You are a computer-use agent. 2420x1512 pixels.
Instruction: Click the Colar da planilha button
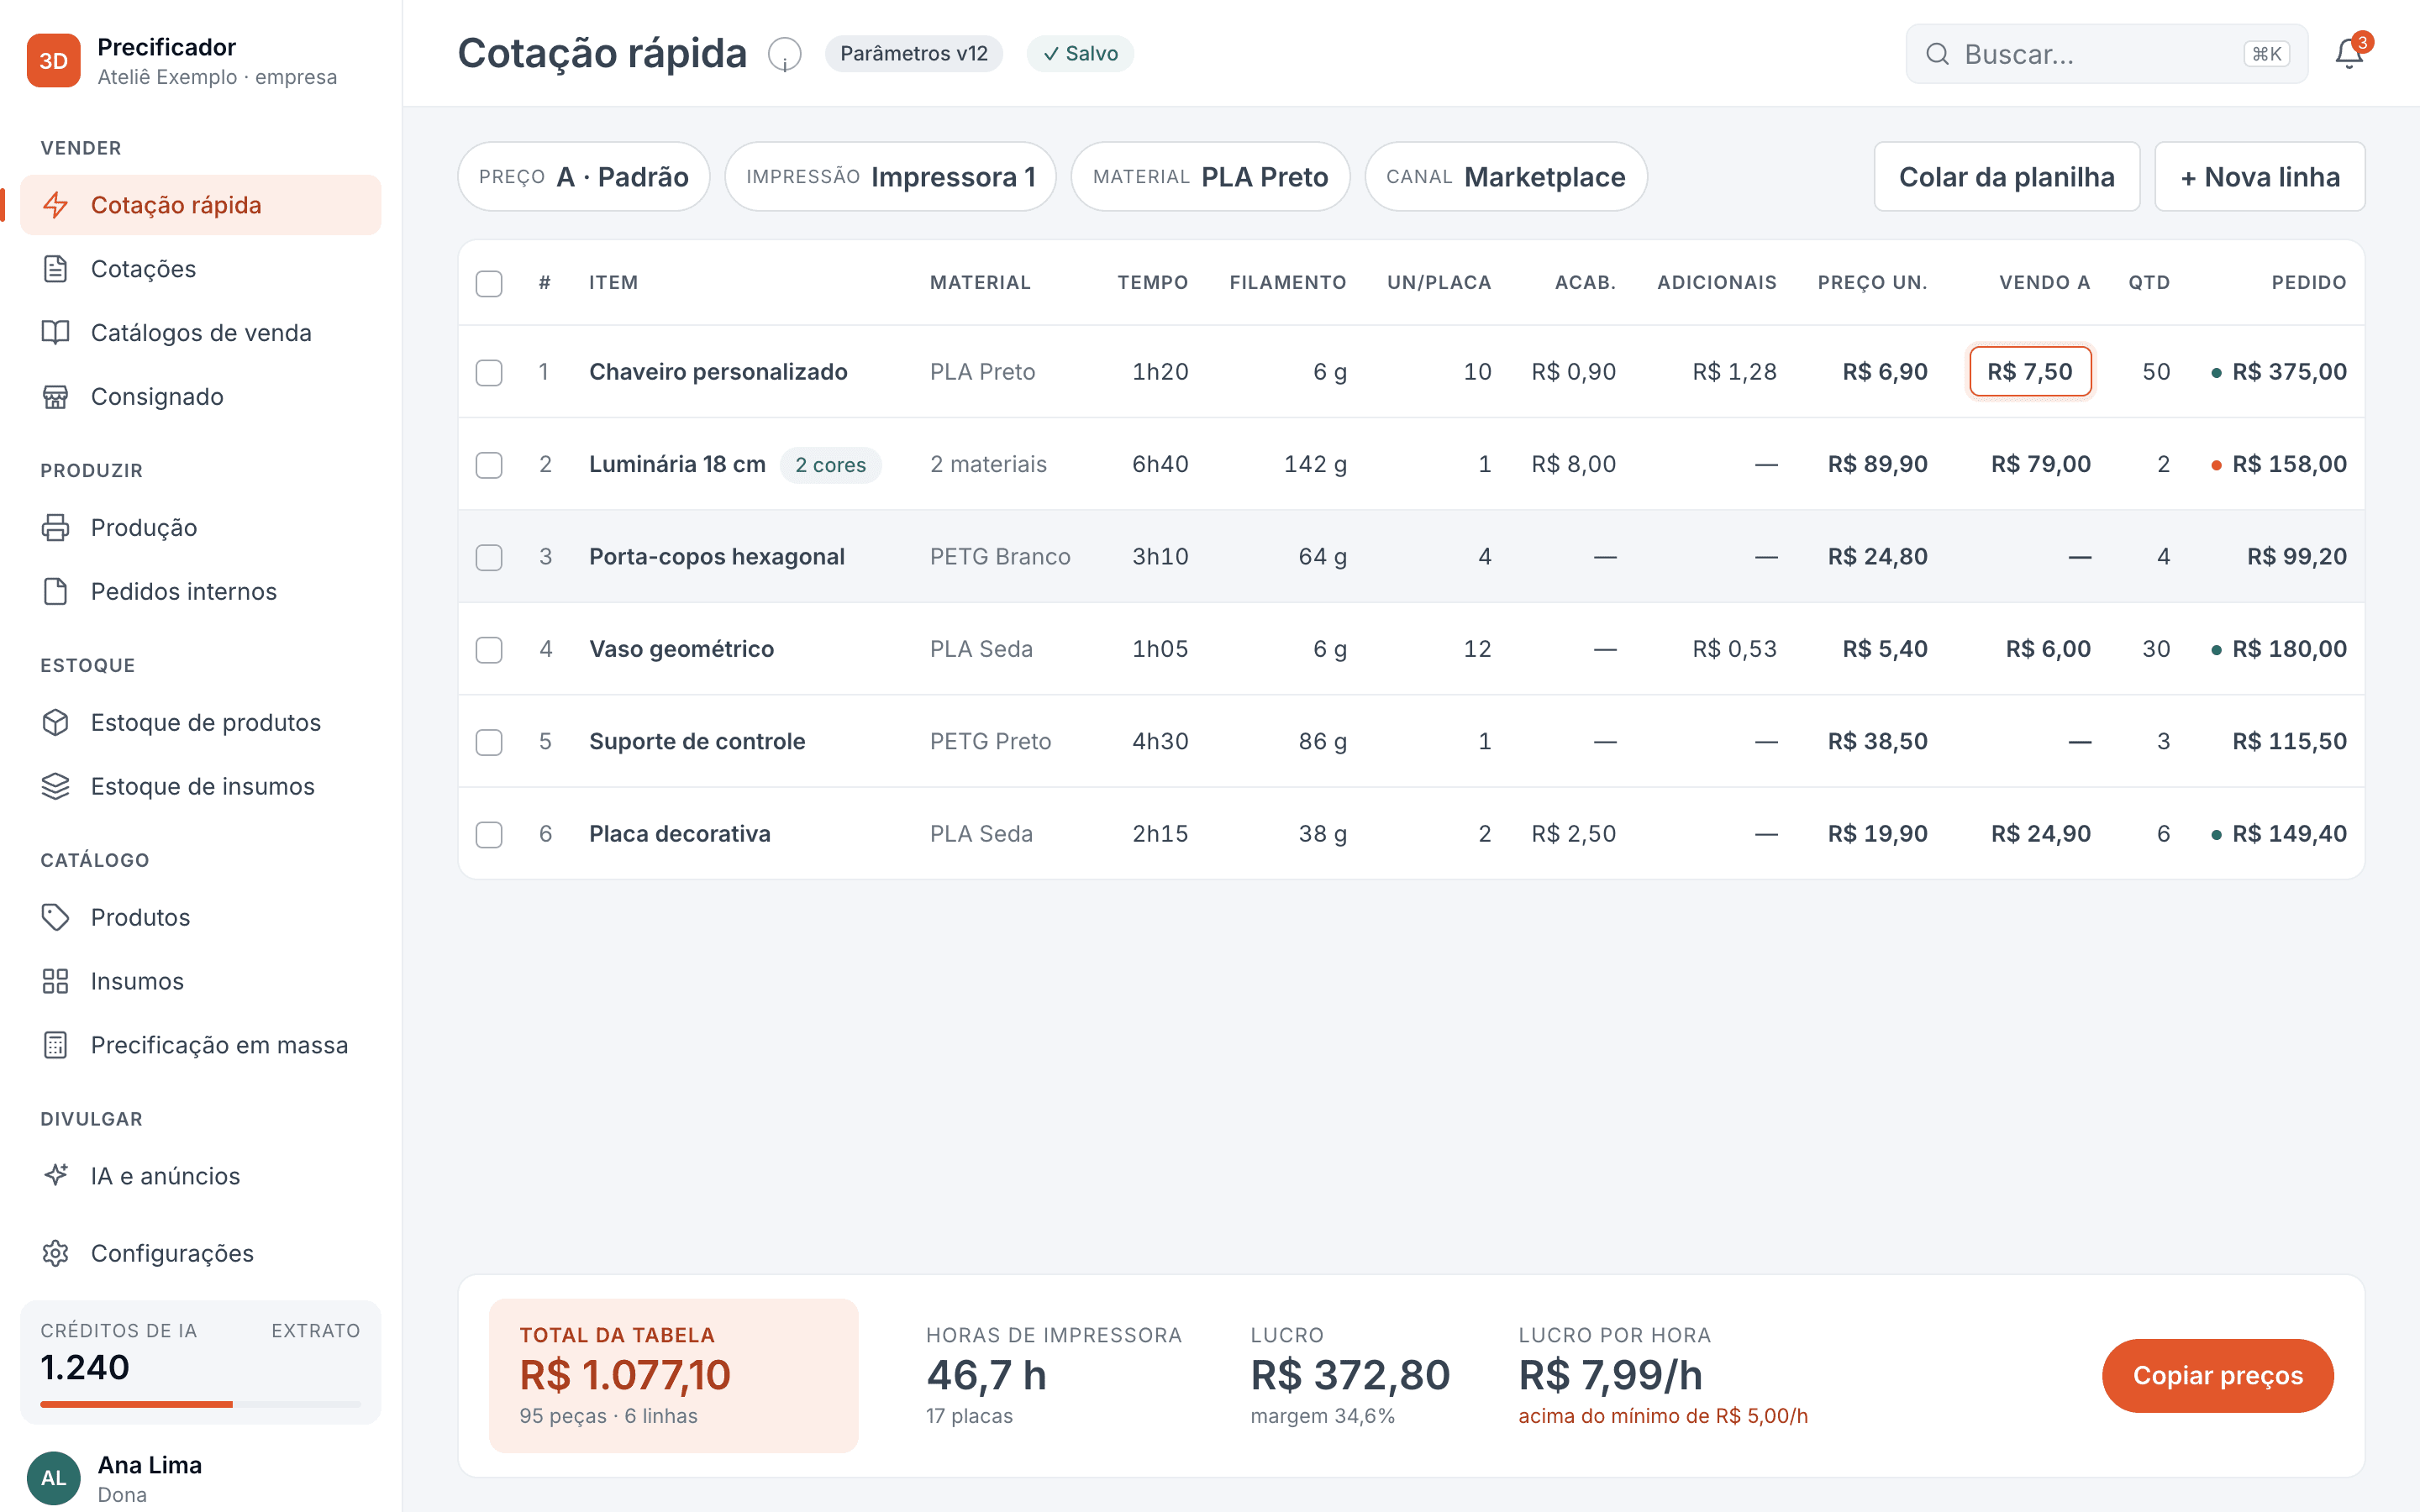[2006, 177]
